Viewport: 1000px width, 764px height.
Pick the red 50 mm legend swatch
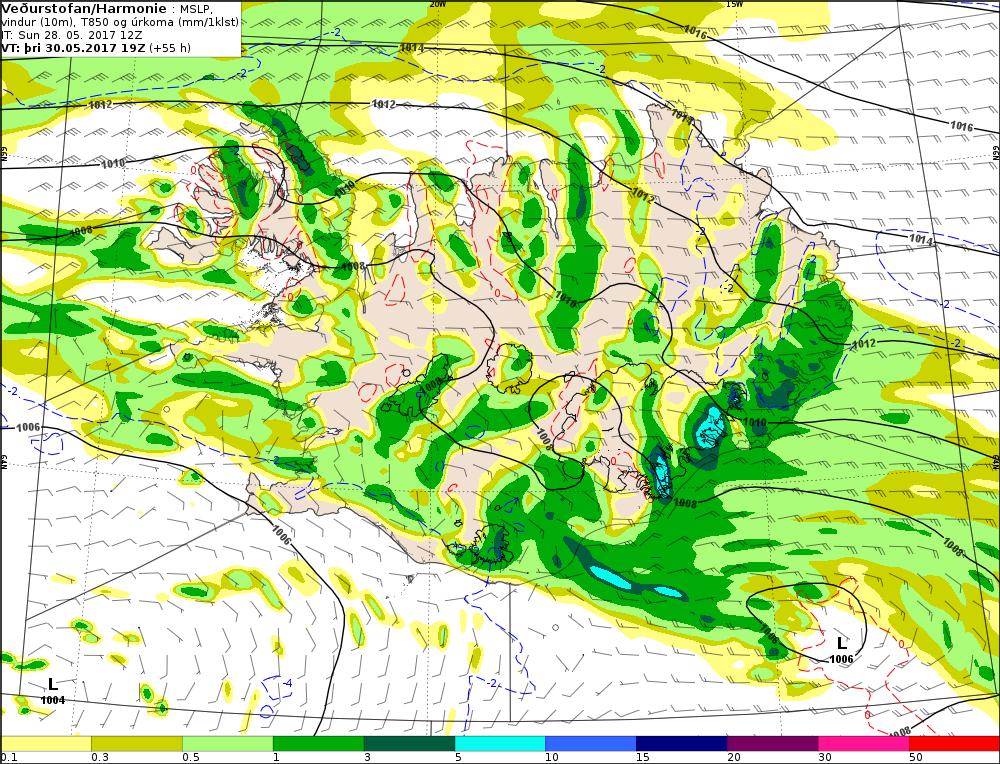pos(954,743)
